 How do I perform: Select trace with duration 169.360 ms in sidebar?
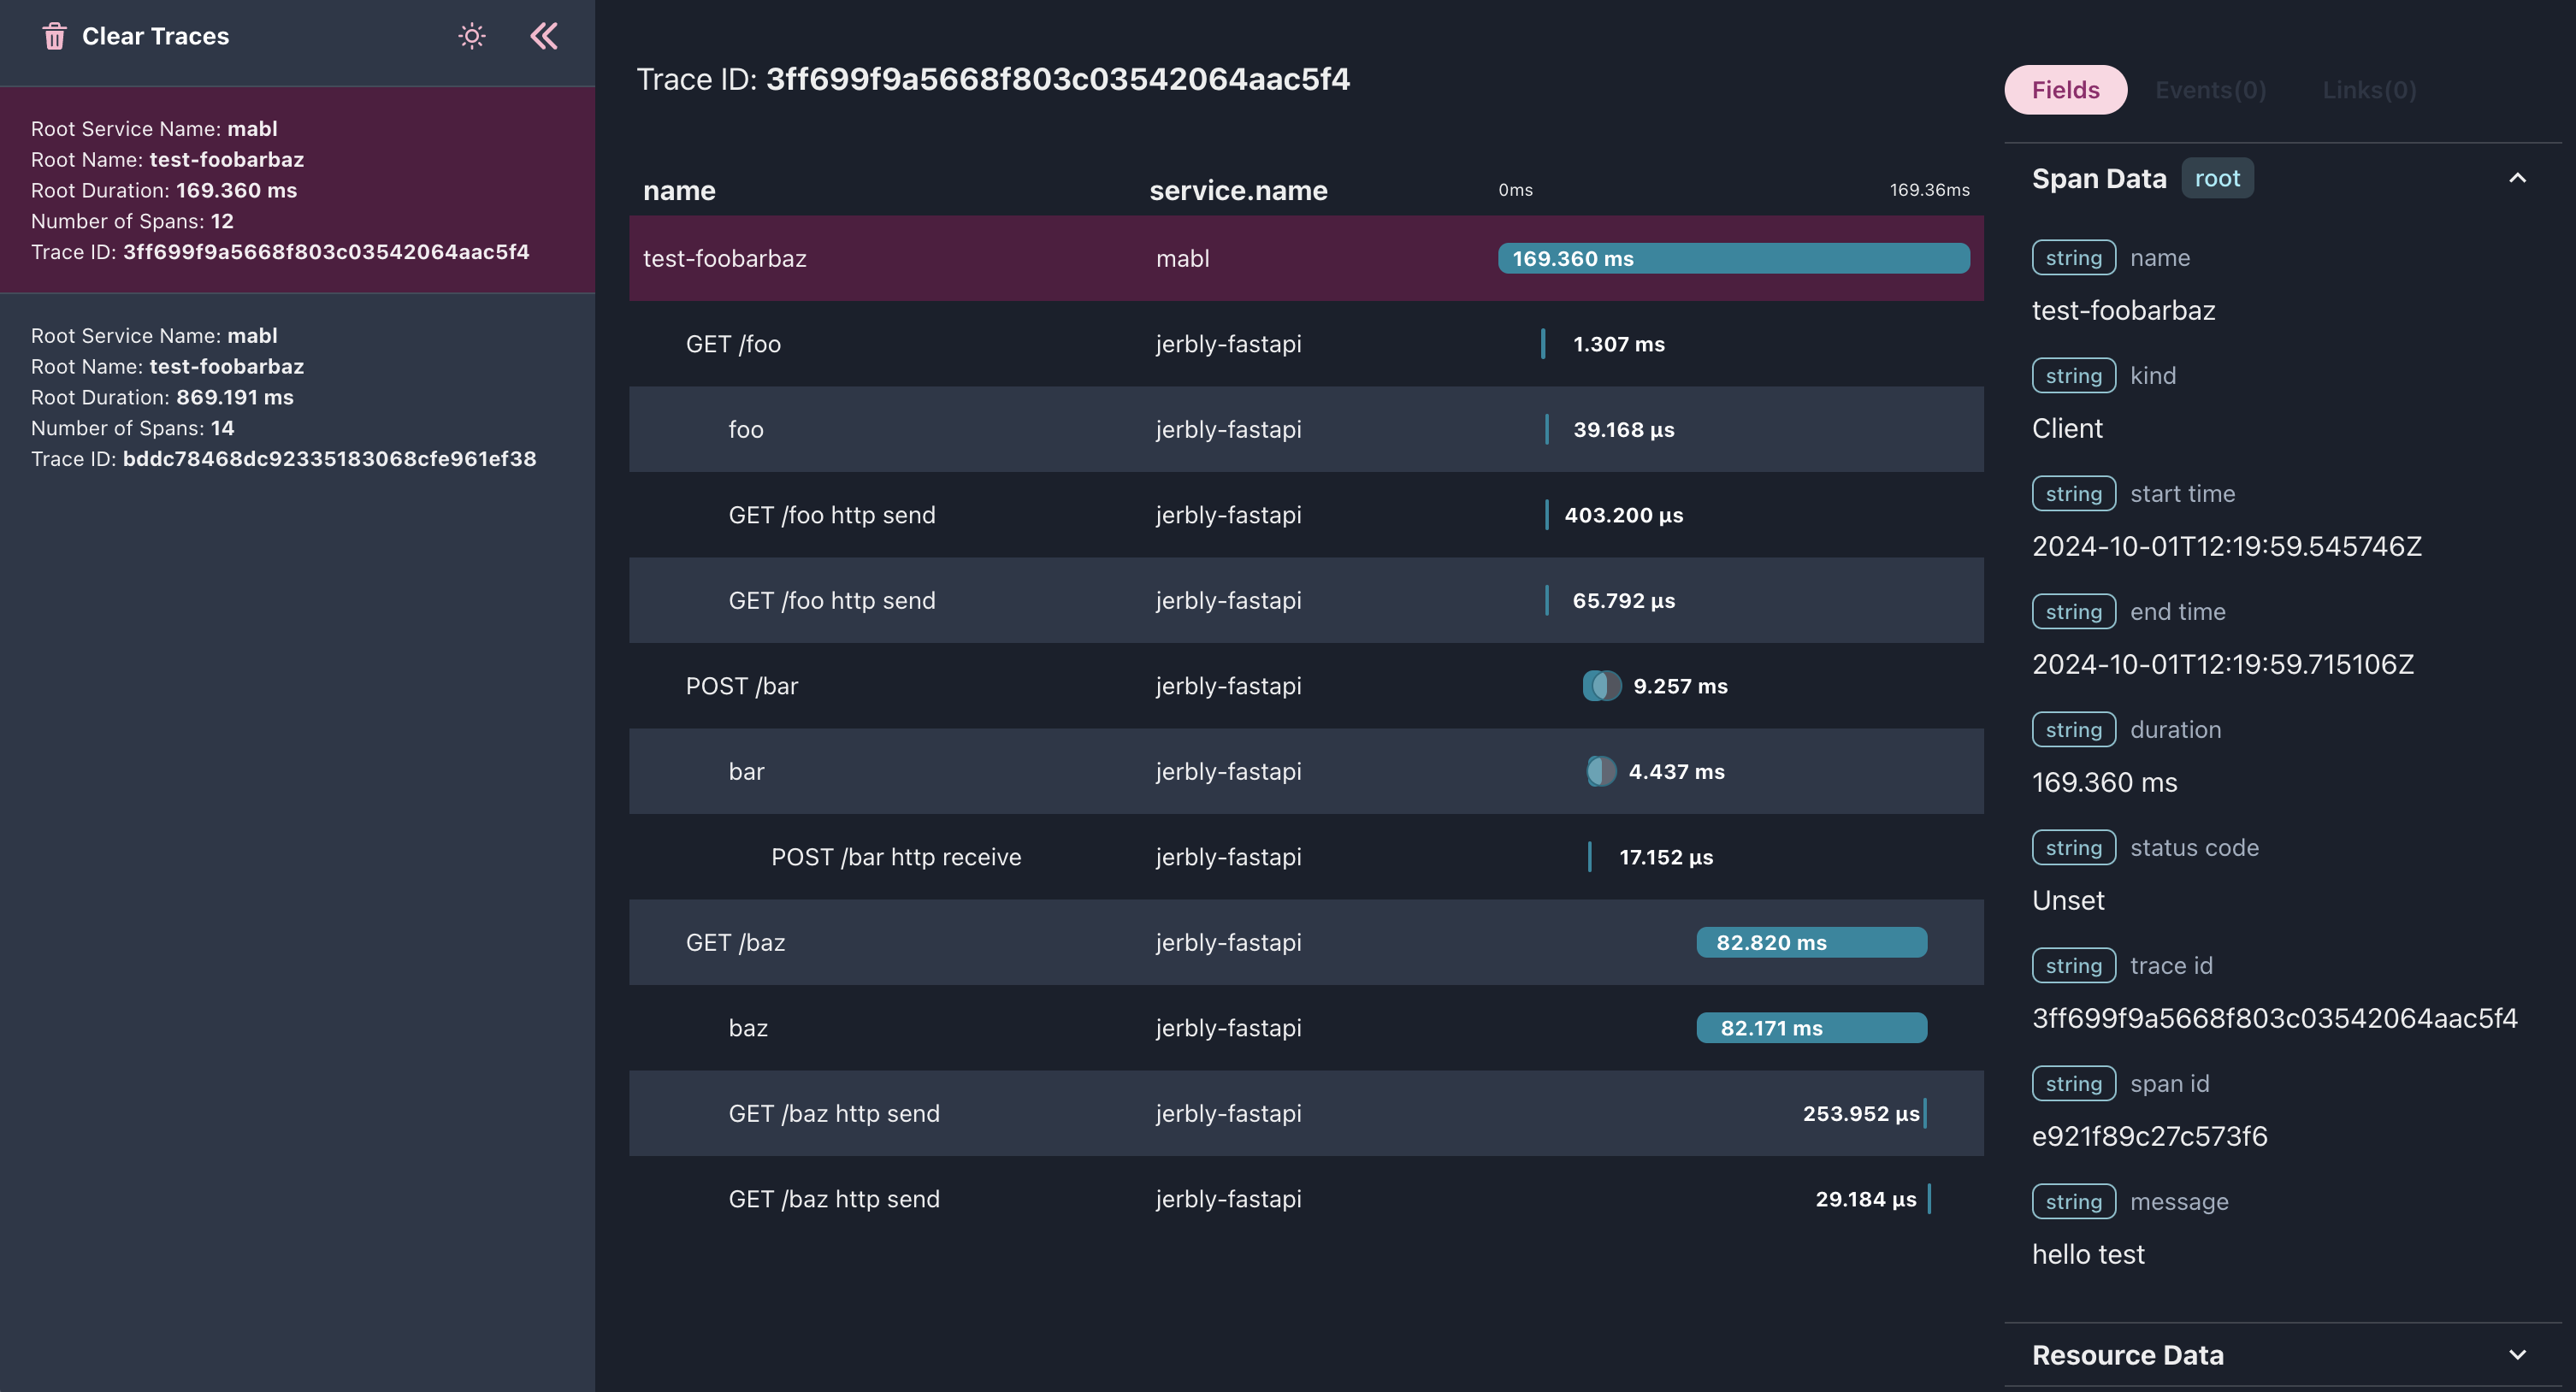point(298,190)
